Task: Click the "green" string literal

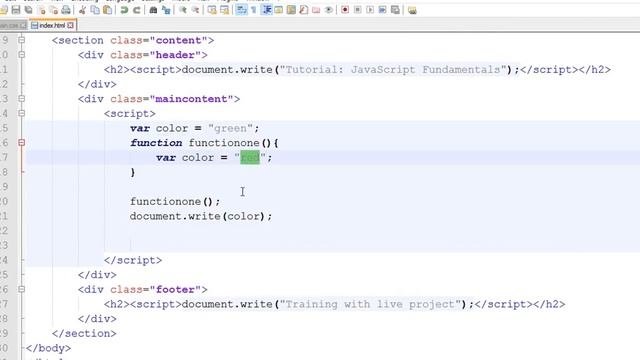Action: point(230,128)
